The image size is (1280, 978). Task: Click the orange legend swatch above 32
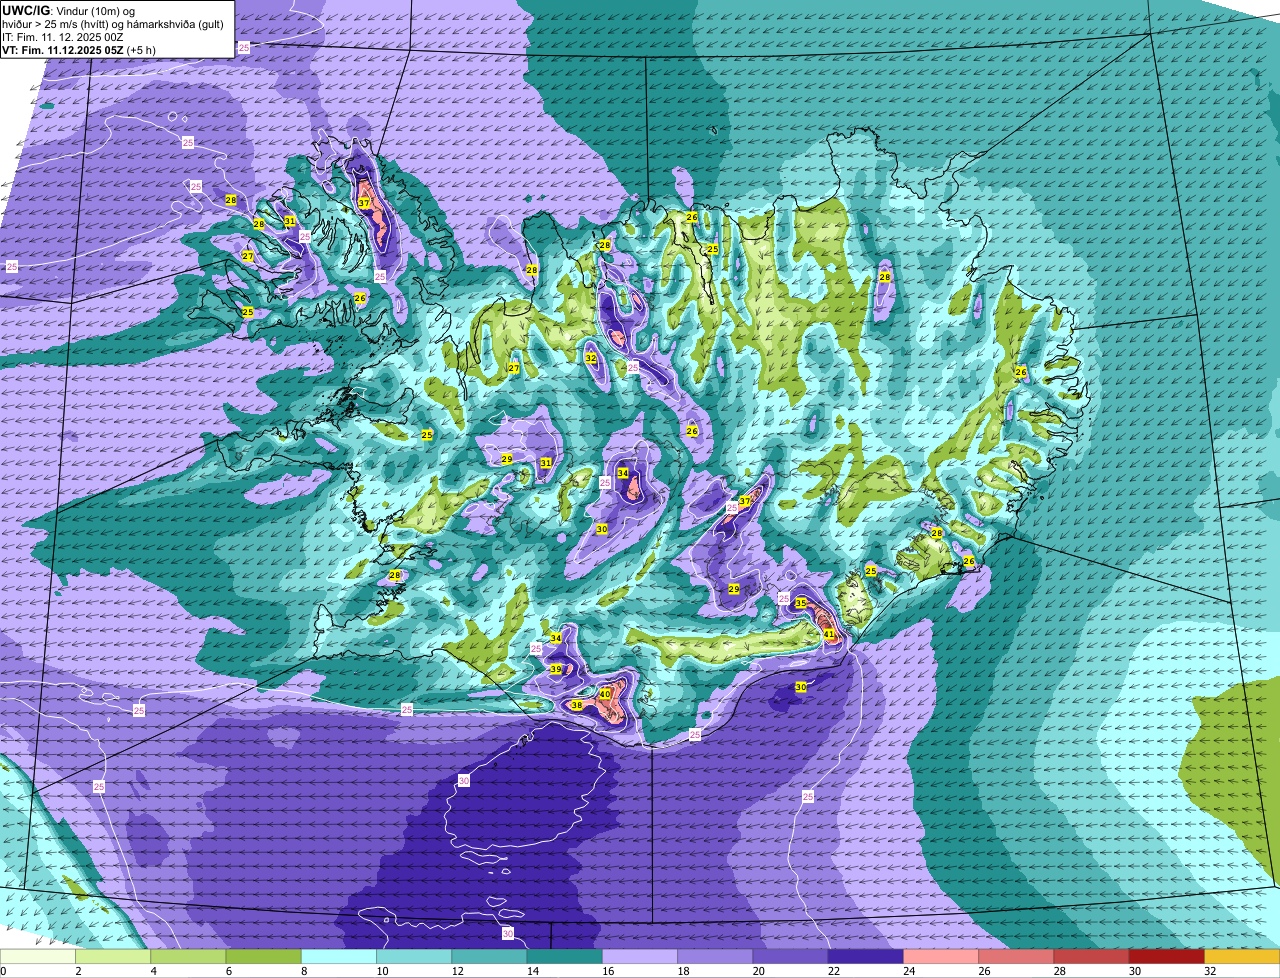coord(1242,956)
